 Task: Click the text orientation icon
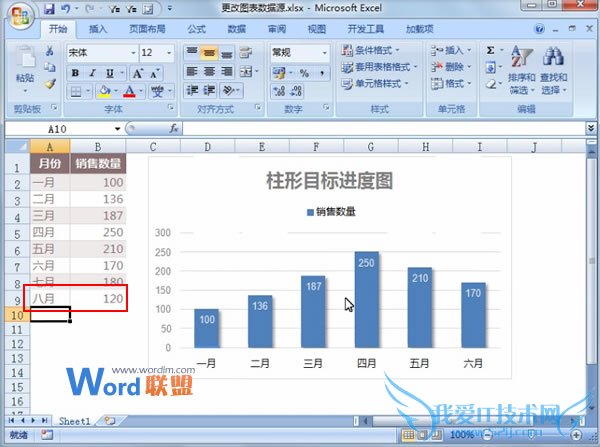[x=229, y=90]
